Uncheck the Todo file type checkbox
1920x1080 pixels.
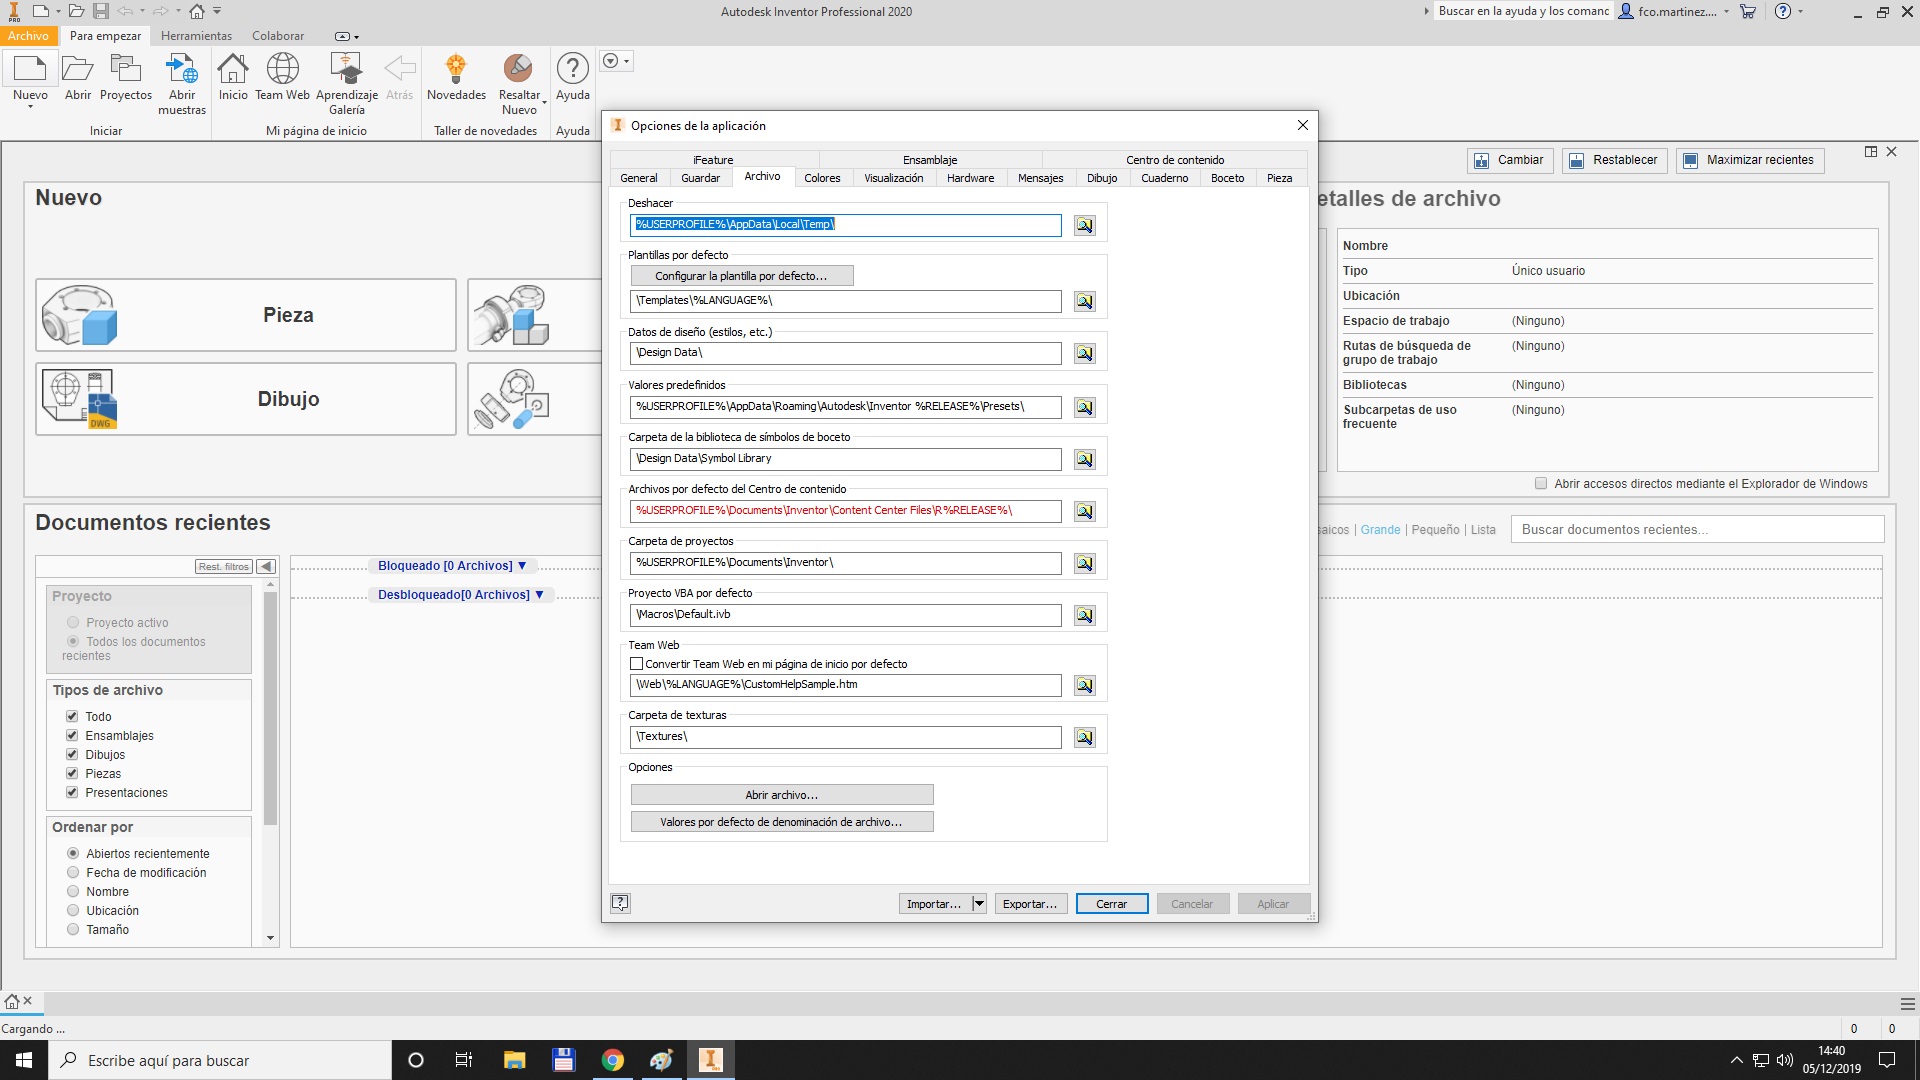click(x=72, y=717)
